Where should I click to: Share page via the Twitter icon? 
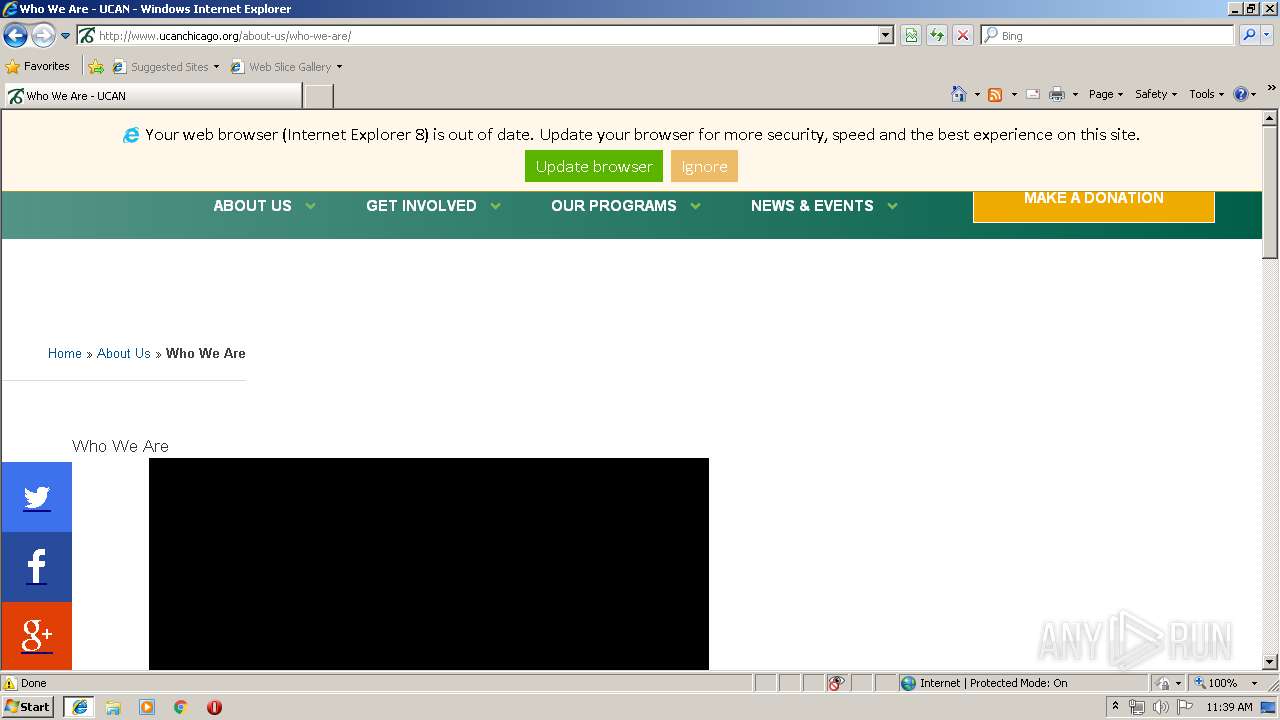click(36, 497)
